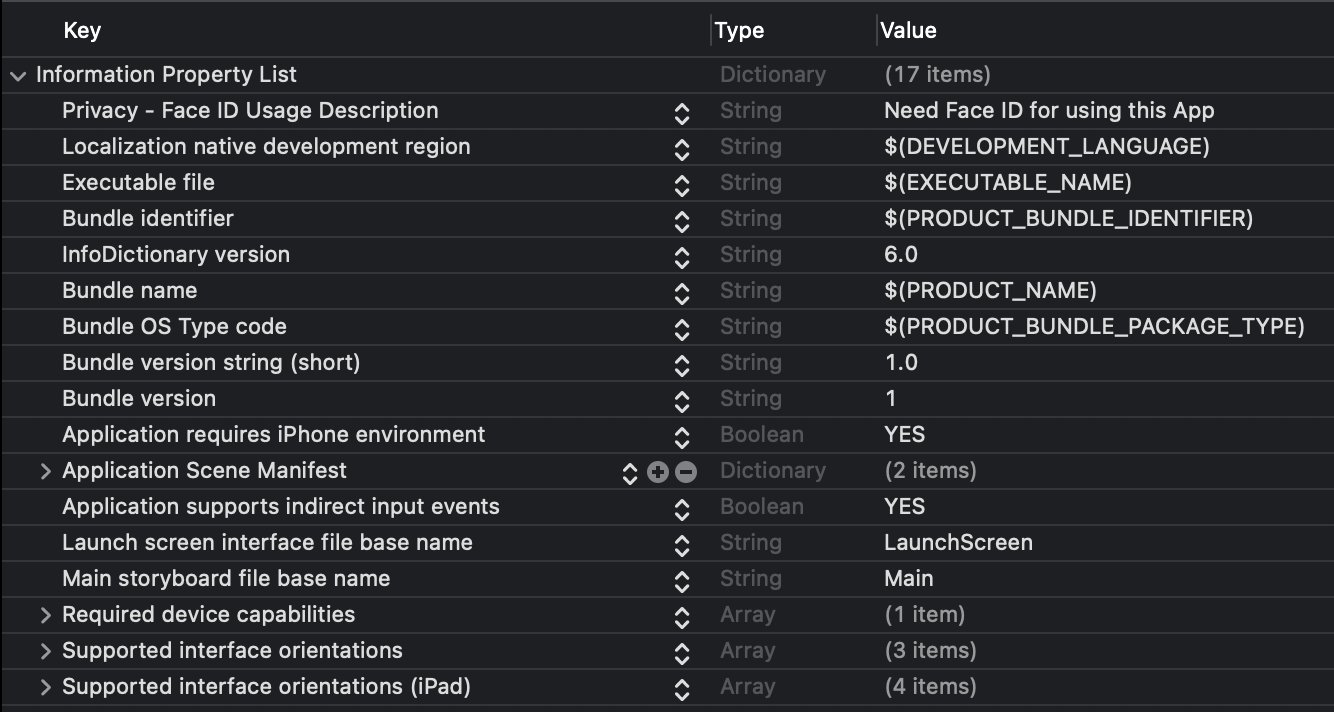This screenshot has width=1334, height=712.
Task: Expand Supported interface orientations array
Action: click(x=45, y=652)
